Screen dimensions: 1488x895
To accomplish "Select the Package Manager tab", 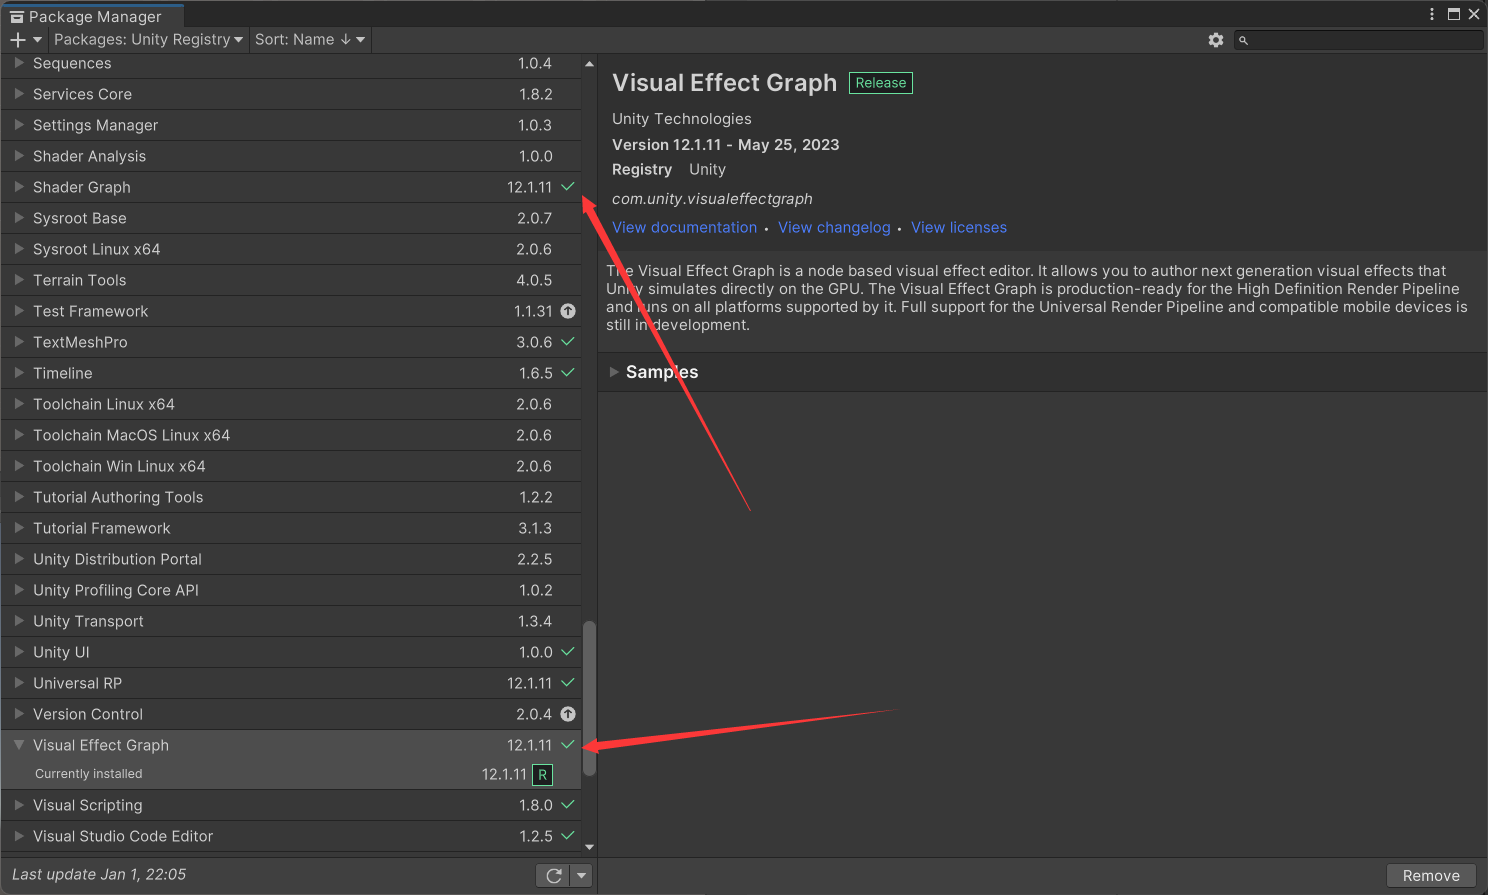I will pos(93,16).
